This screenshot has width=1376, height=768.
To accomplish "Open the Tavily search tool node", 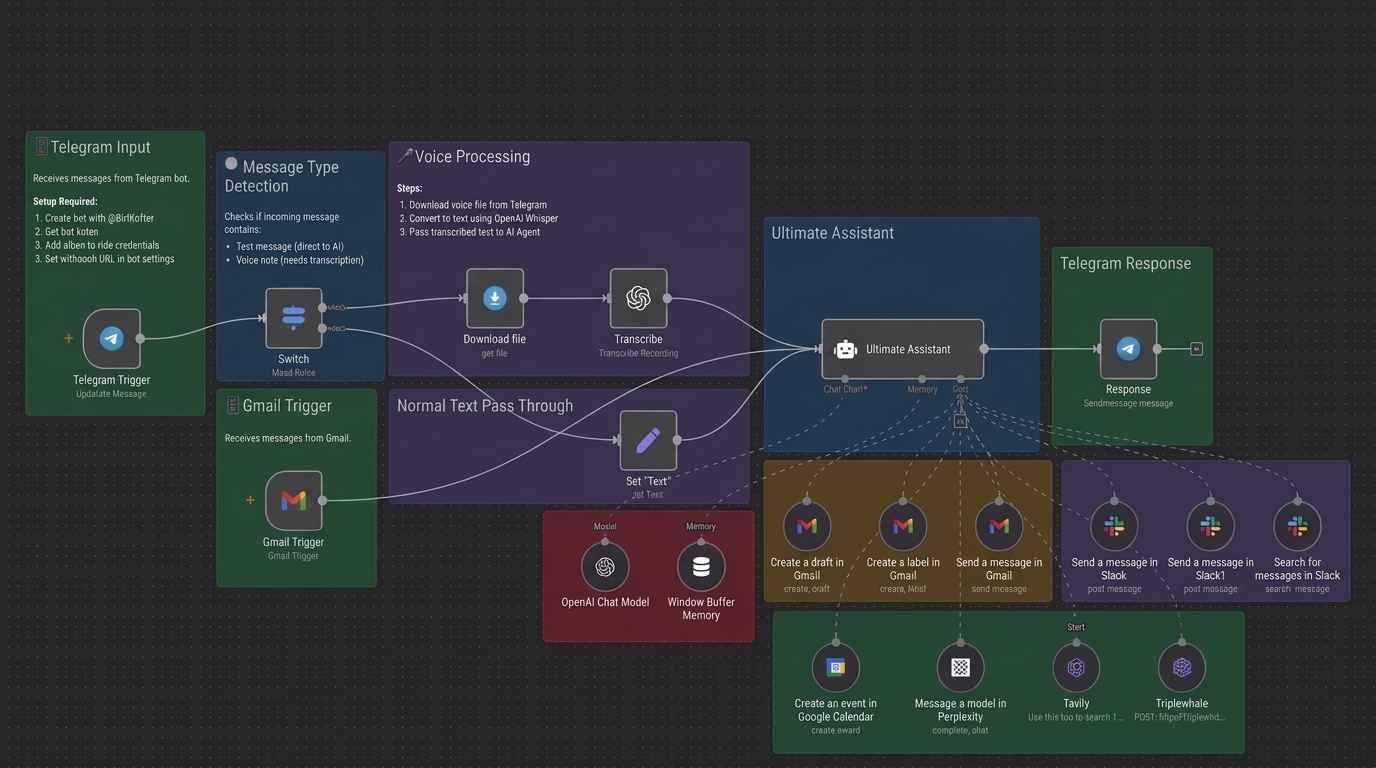I will (x=1076, y=667).
